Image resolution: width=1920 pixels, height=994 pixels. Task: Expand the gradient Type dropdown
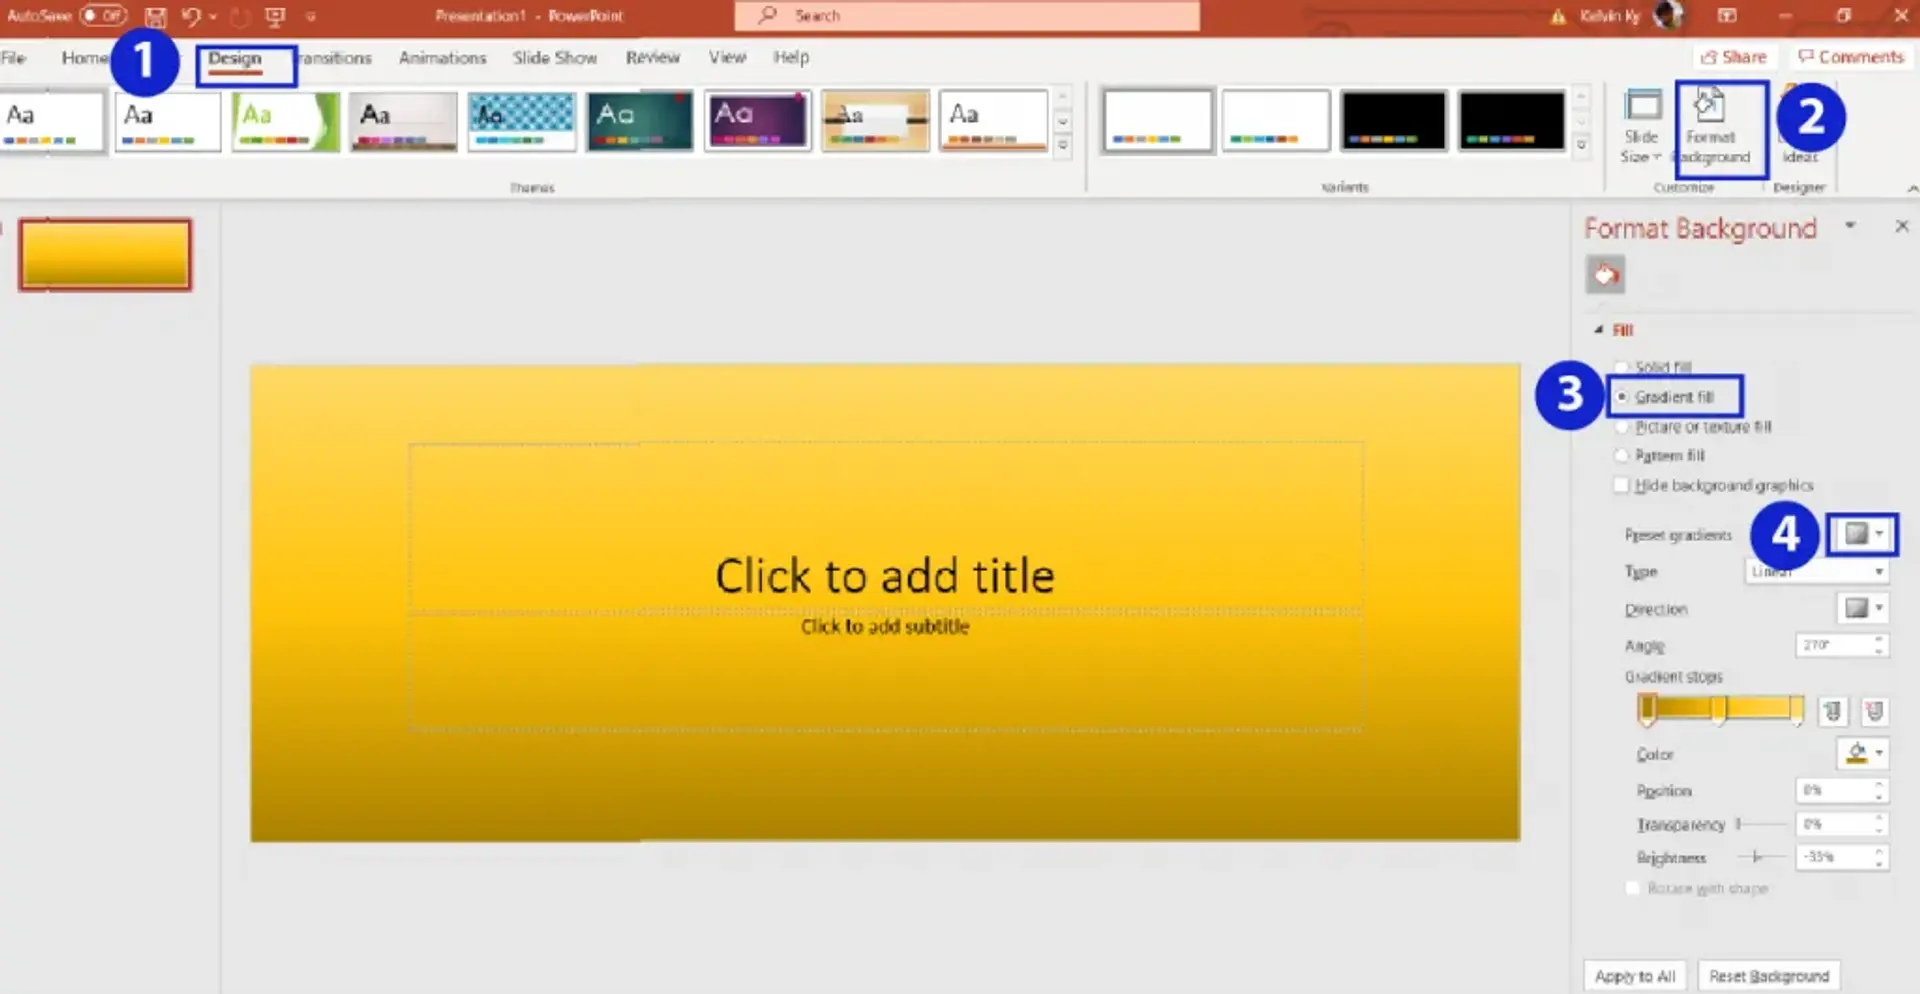coord(1817,571)
